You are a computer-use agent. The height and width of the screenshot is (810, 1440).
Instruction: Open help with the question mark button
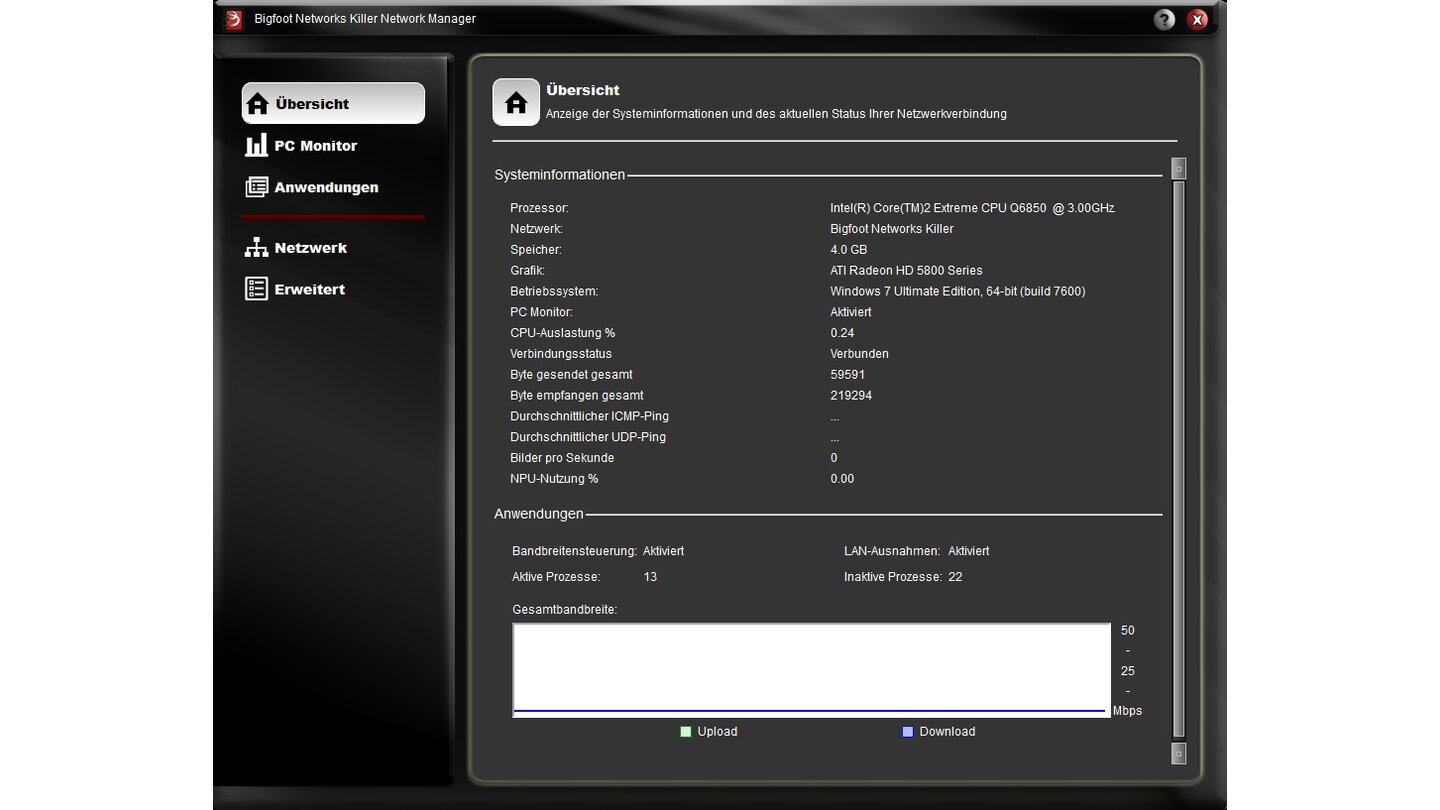click(x=1164, y=19)
